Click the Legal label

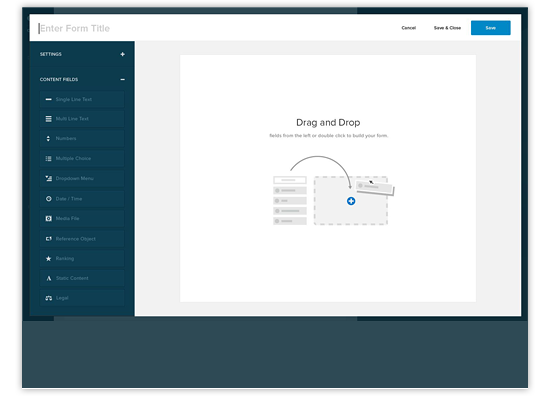[62, 298]
